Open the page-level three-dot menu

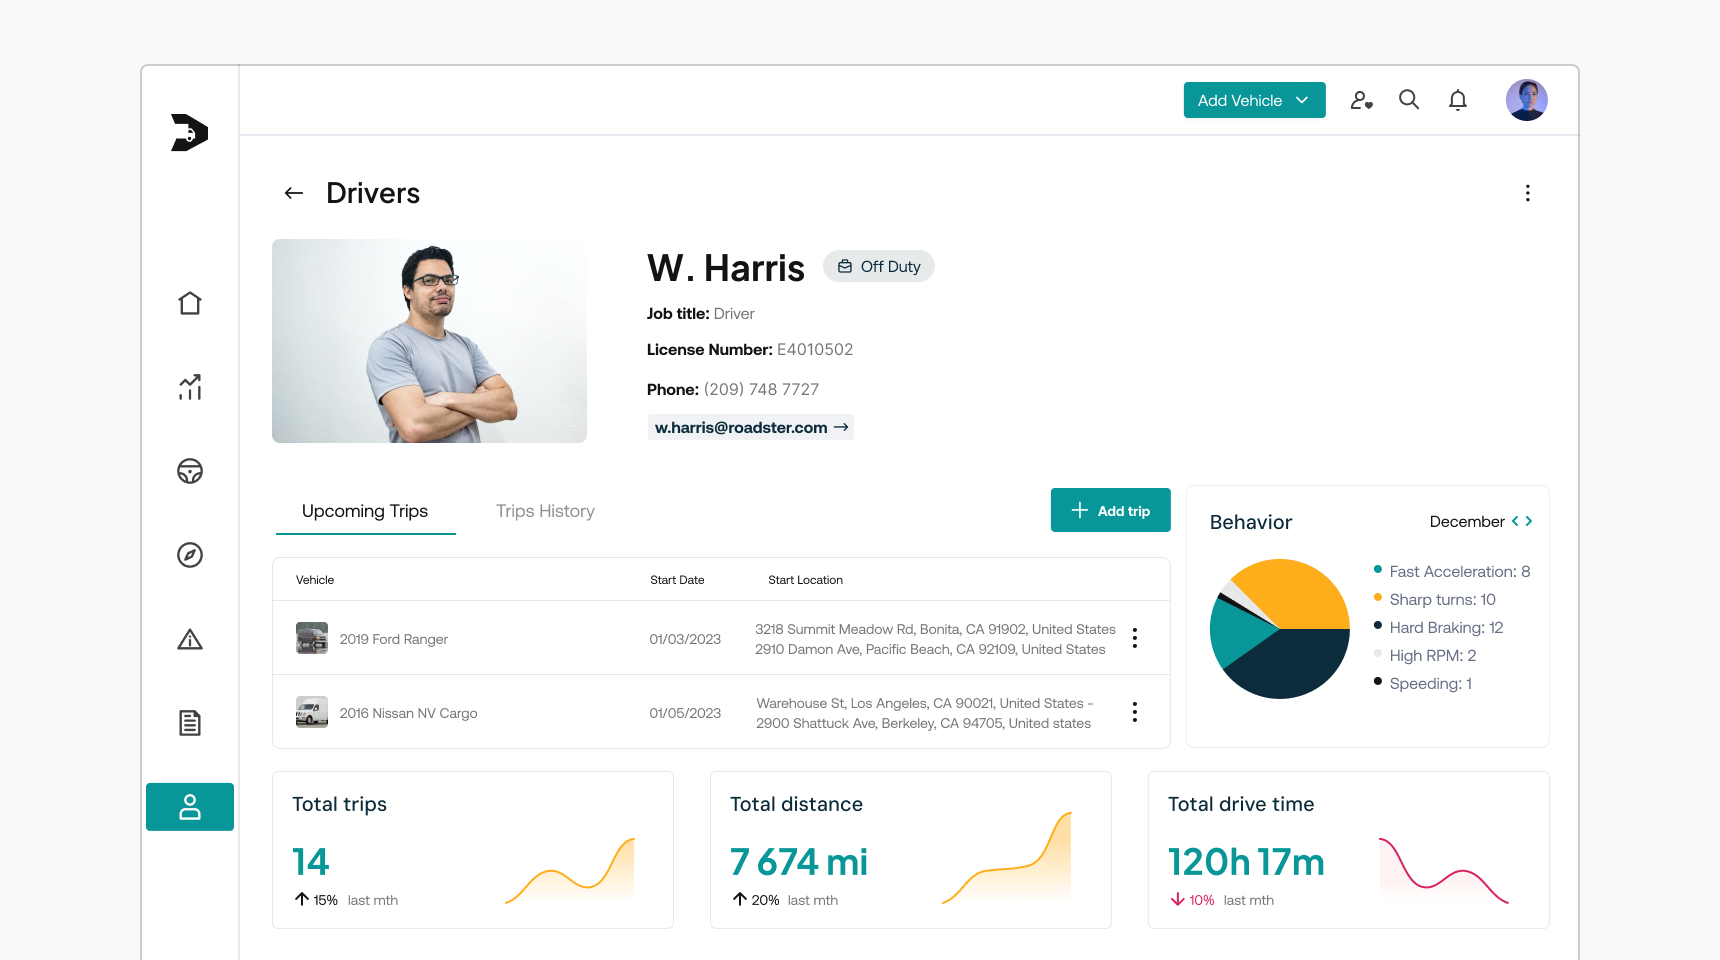point(1527,193)
